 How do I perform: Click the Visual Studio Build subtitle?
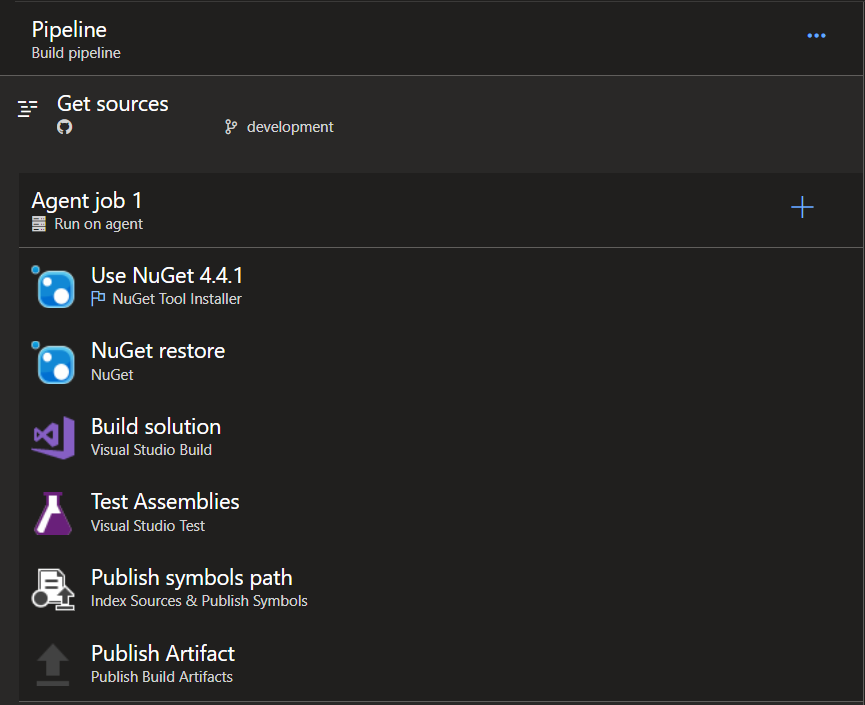coord(151,450)
